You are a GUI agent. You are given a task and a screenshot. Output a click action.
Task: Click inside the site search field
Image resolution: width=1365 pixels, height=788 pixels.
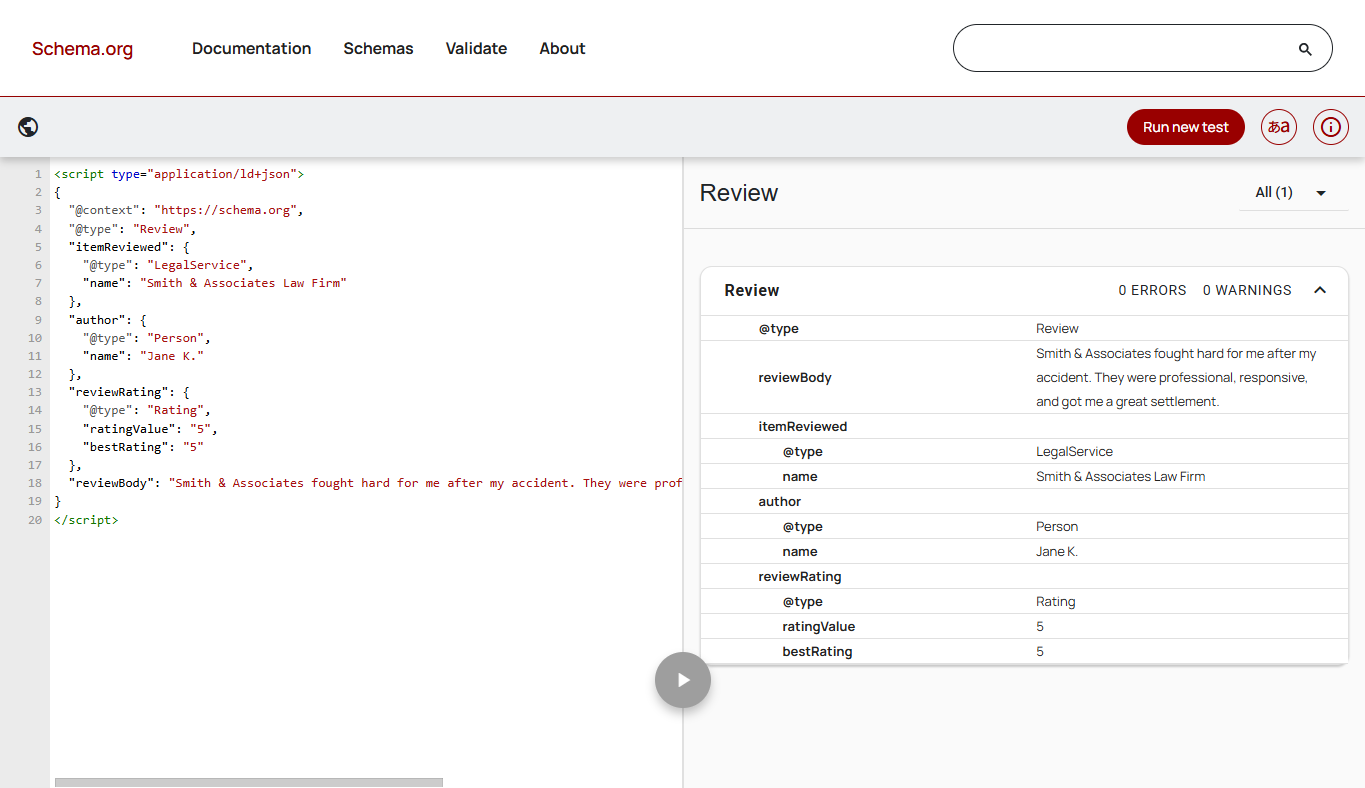coord(1120,48)
